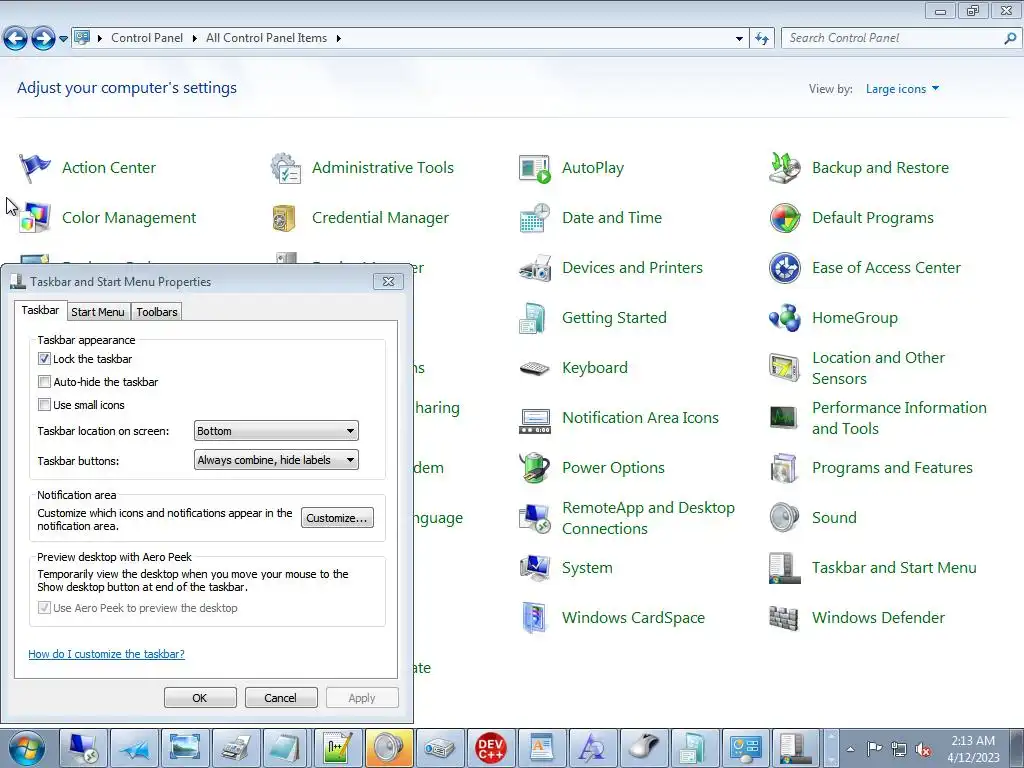Viewport: 1024px width, 768px height.
Task: Refresh the Control Panel address bar
Action: [x=761, y=39]
